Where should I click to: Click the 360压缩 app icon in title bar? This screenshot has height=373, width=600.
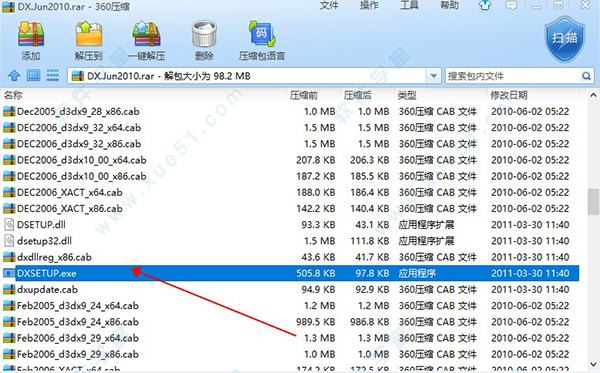tap(8, 7)
